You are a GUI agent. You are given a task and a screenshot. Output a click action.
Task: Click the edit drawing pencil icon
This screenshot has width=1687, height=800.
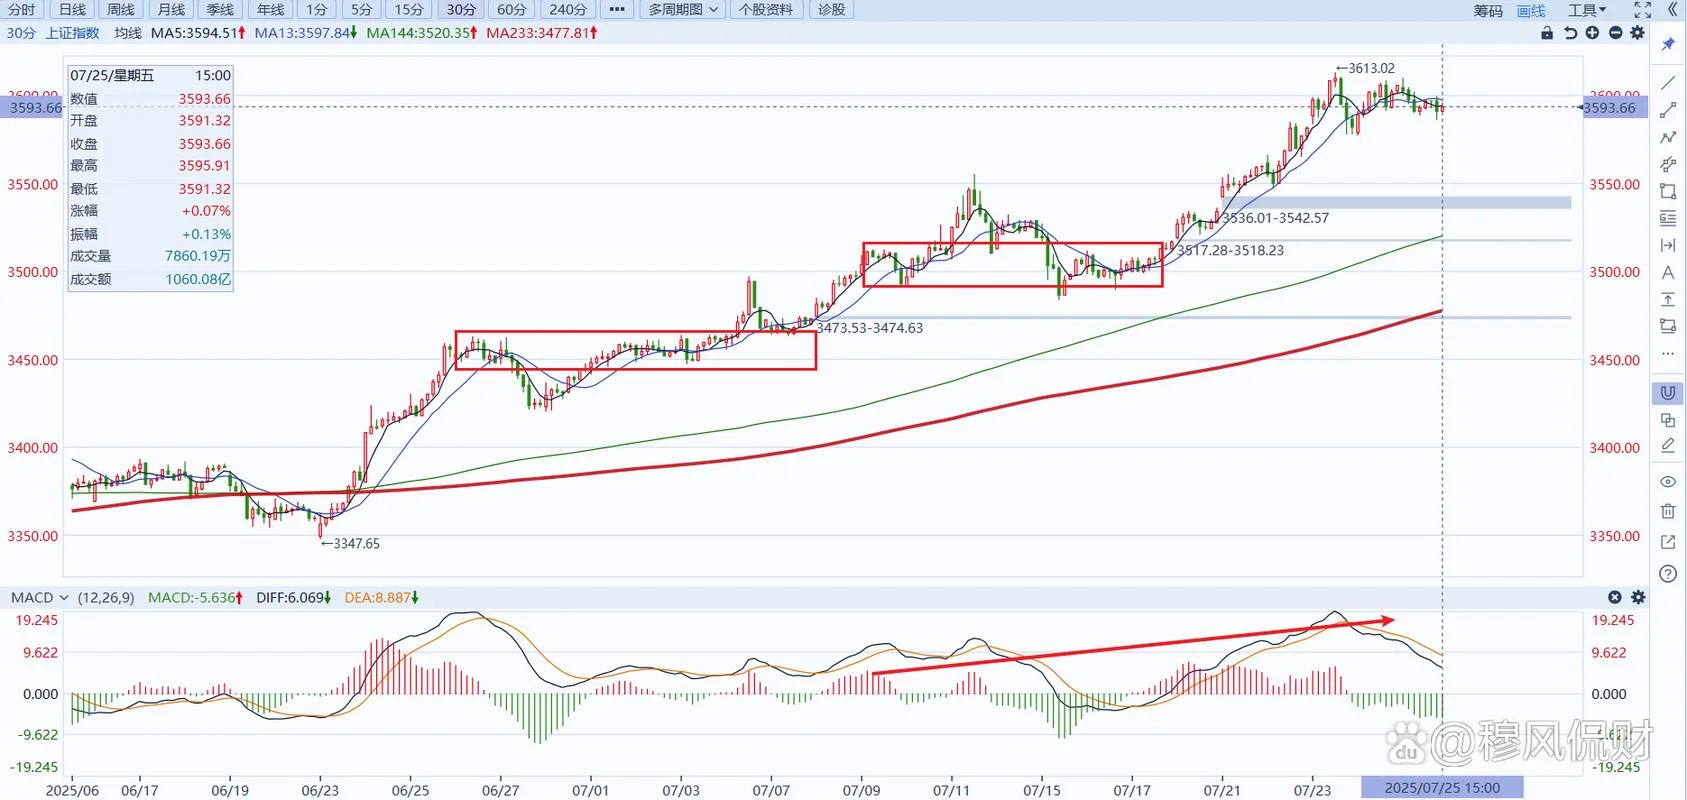click(x=1668, y=446)
